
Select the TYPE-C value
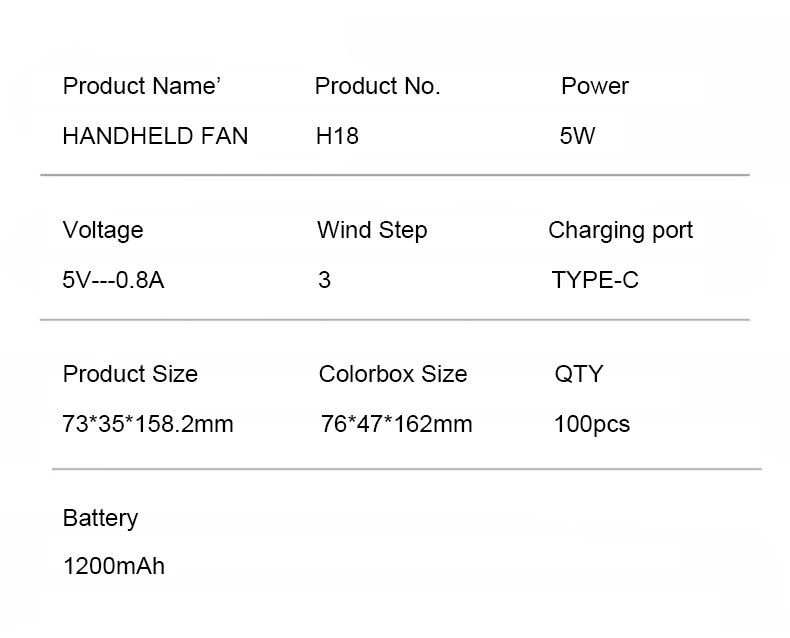pos(595,280)
